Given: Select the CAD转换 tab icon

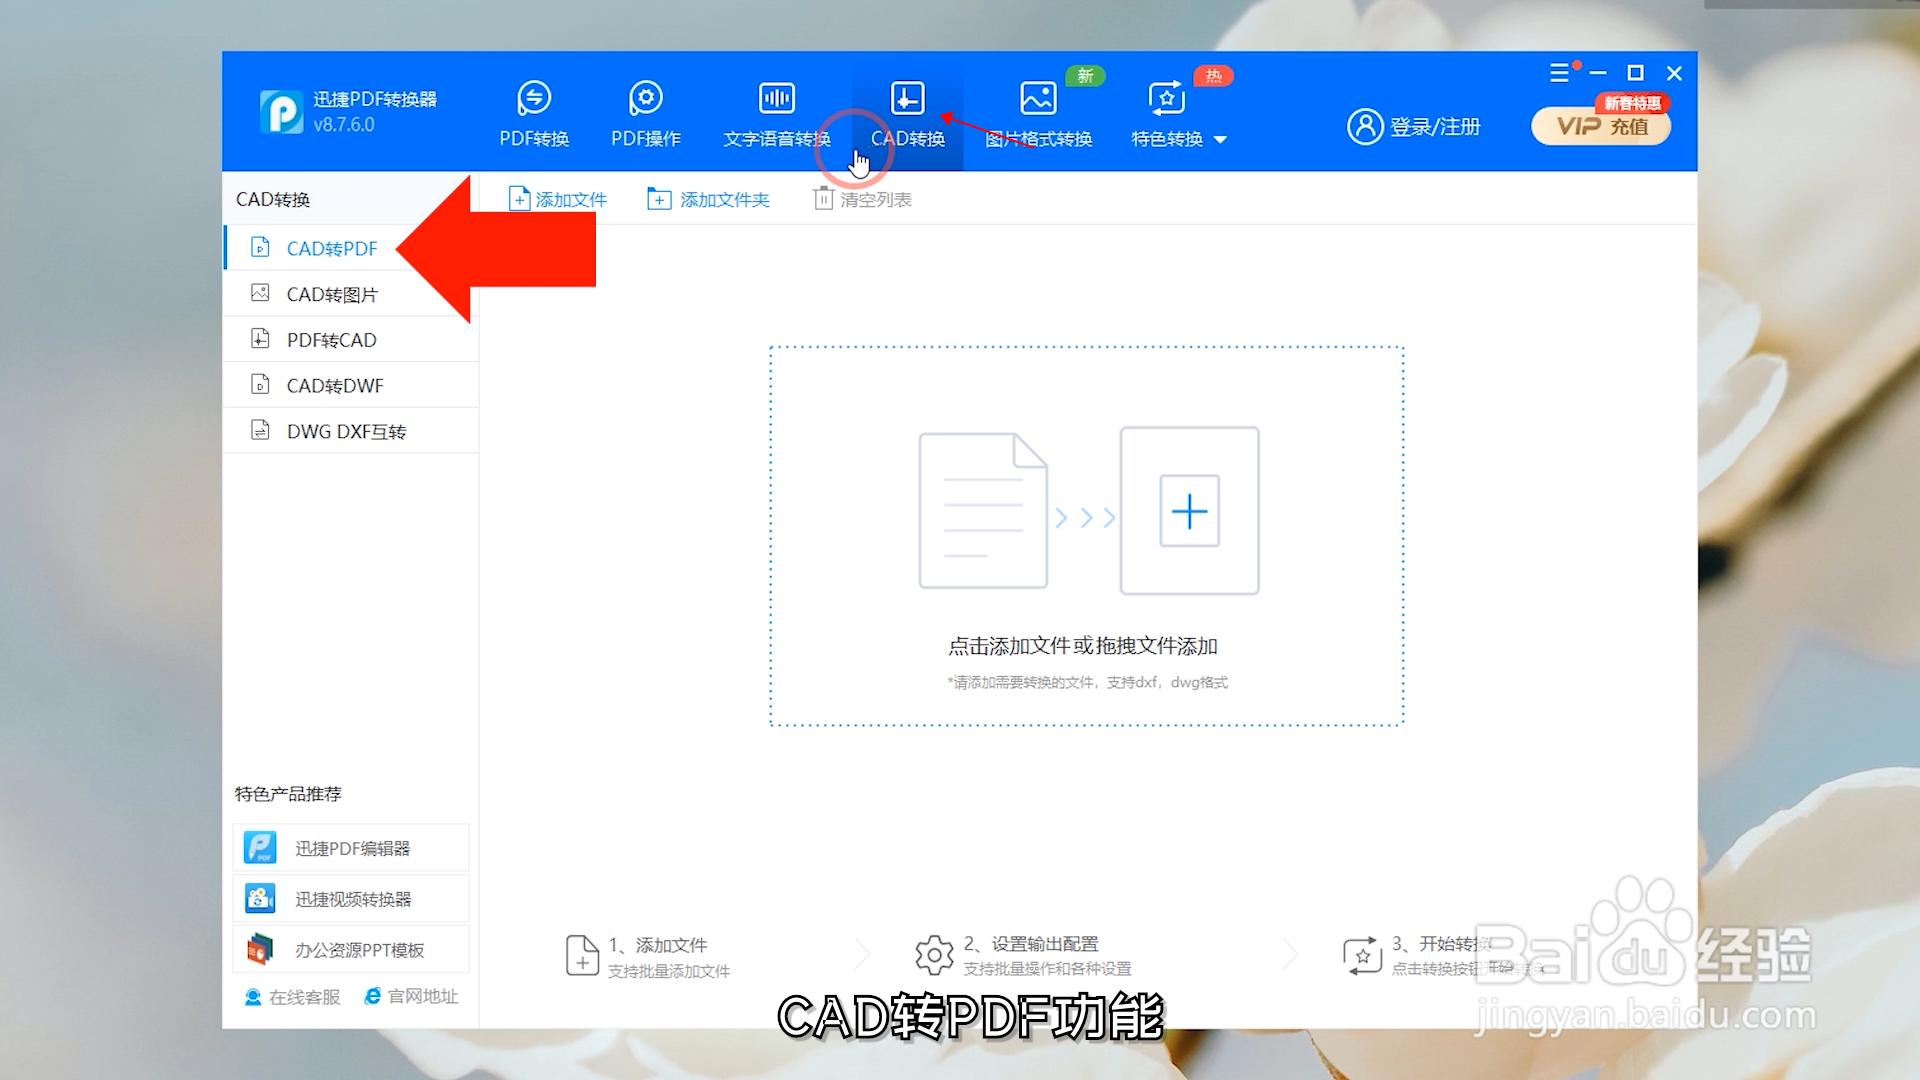Looking at the screenshot, I should pos(908,98).
